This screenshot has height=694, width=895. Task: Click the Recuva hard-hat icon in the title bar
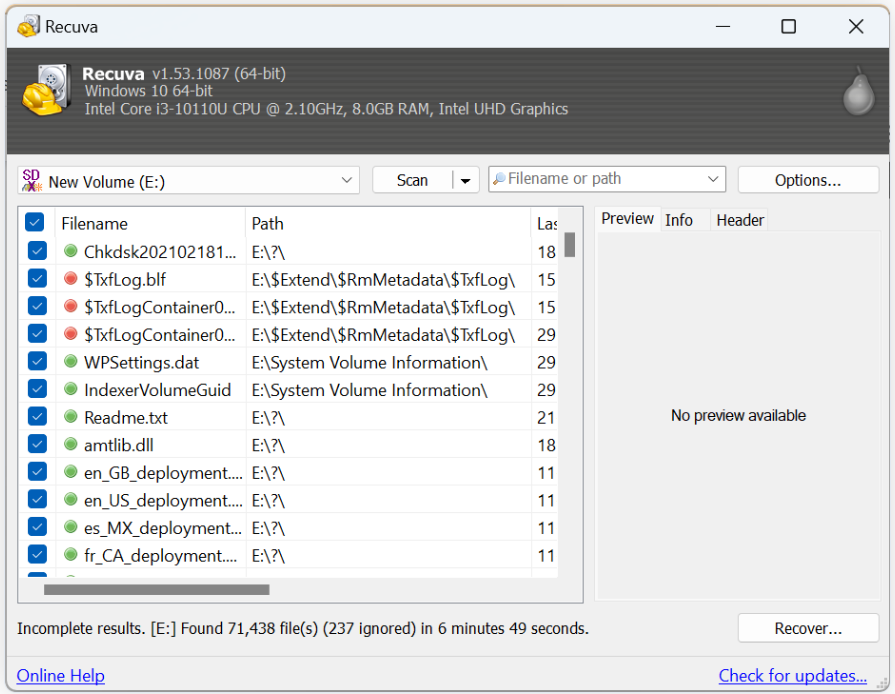click(27, 26)
